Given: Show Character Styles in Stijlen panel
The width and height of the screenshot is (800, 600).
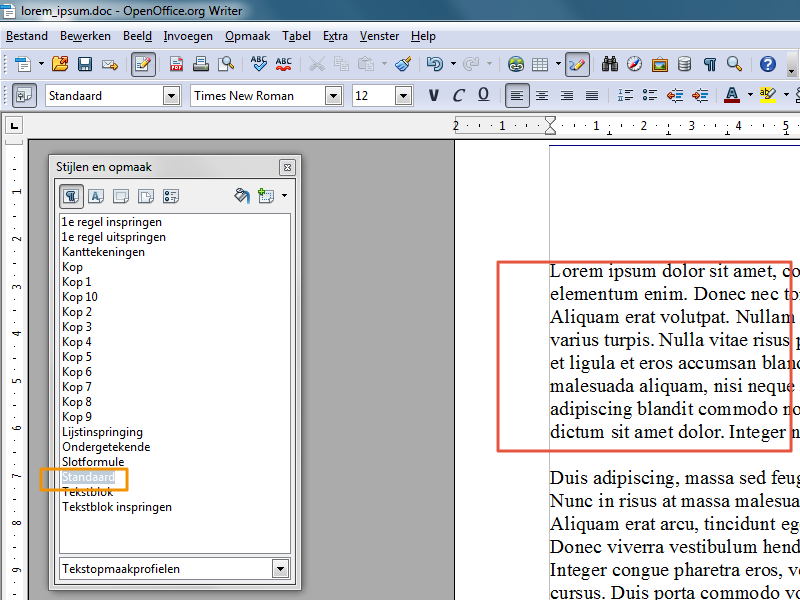Looking at the screenshot, I should click(96, 196).
